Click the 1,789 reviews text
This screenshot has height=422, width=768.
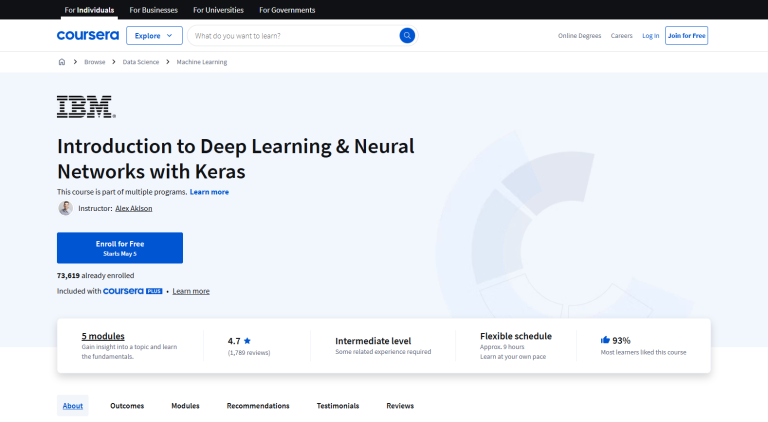(x=249, y=352)
